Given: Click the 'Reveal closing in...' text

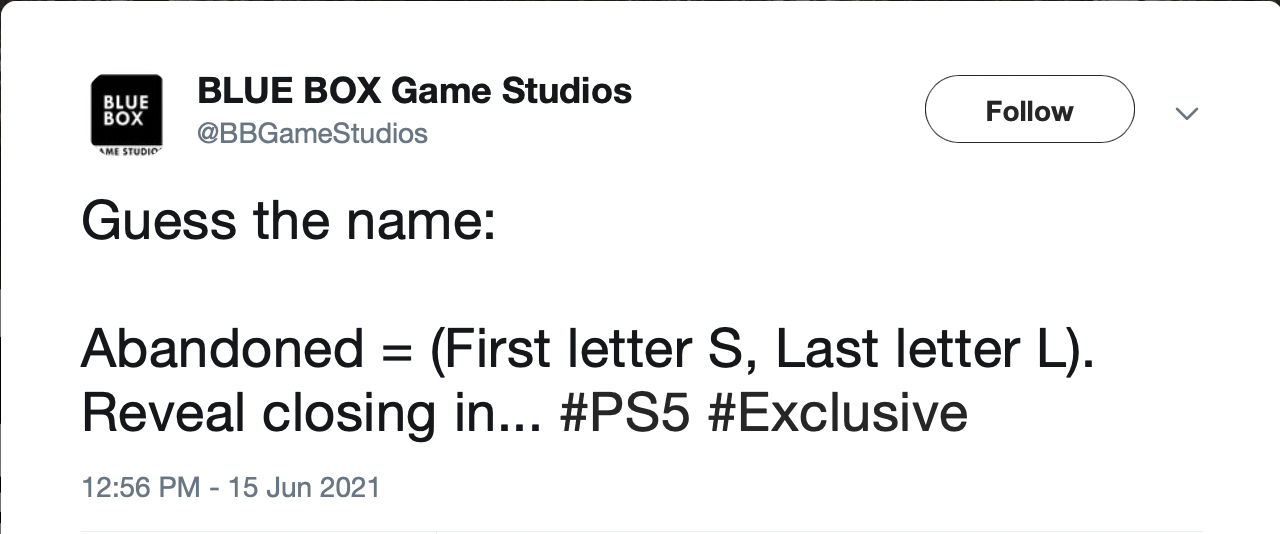Looking at the screenshot, I should (312, 413).
